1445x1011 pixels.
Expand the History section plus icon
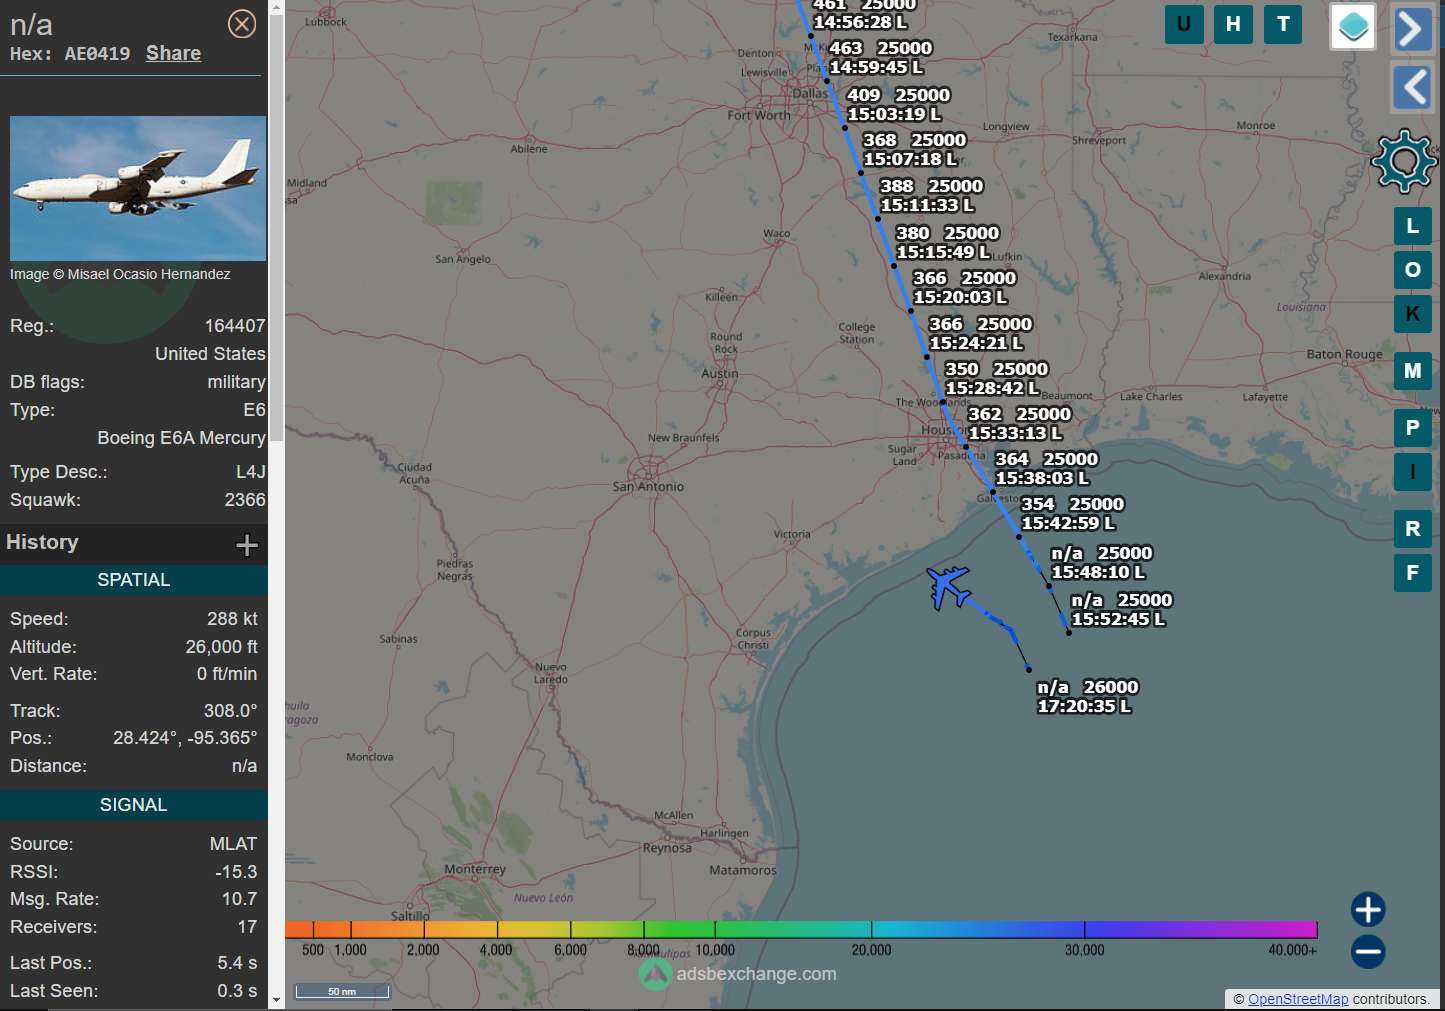pyautogui.click(x=246, y=544)
